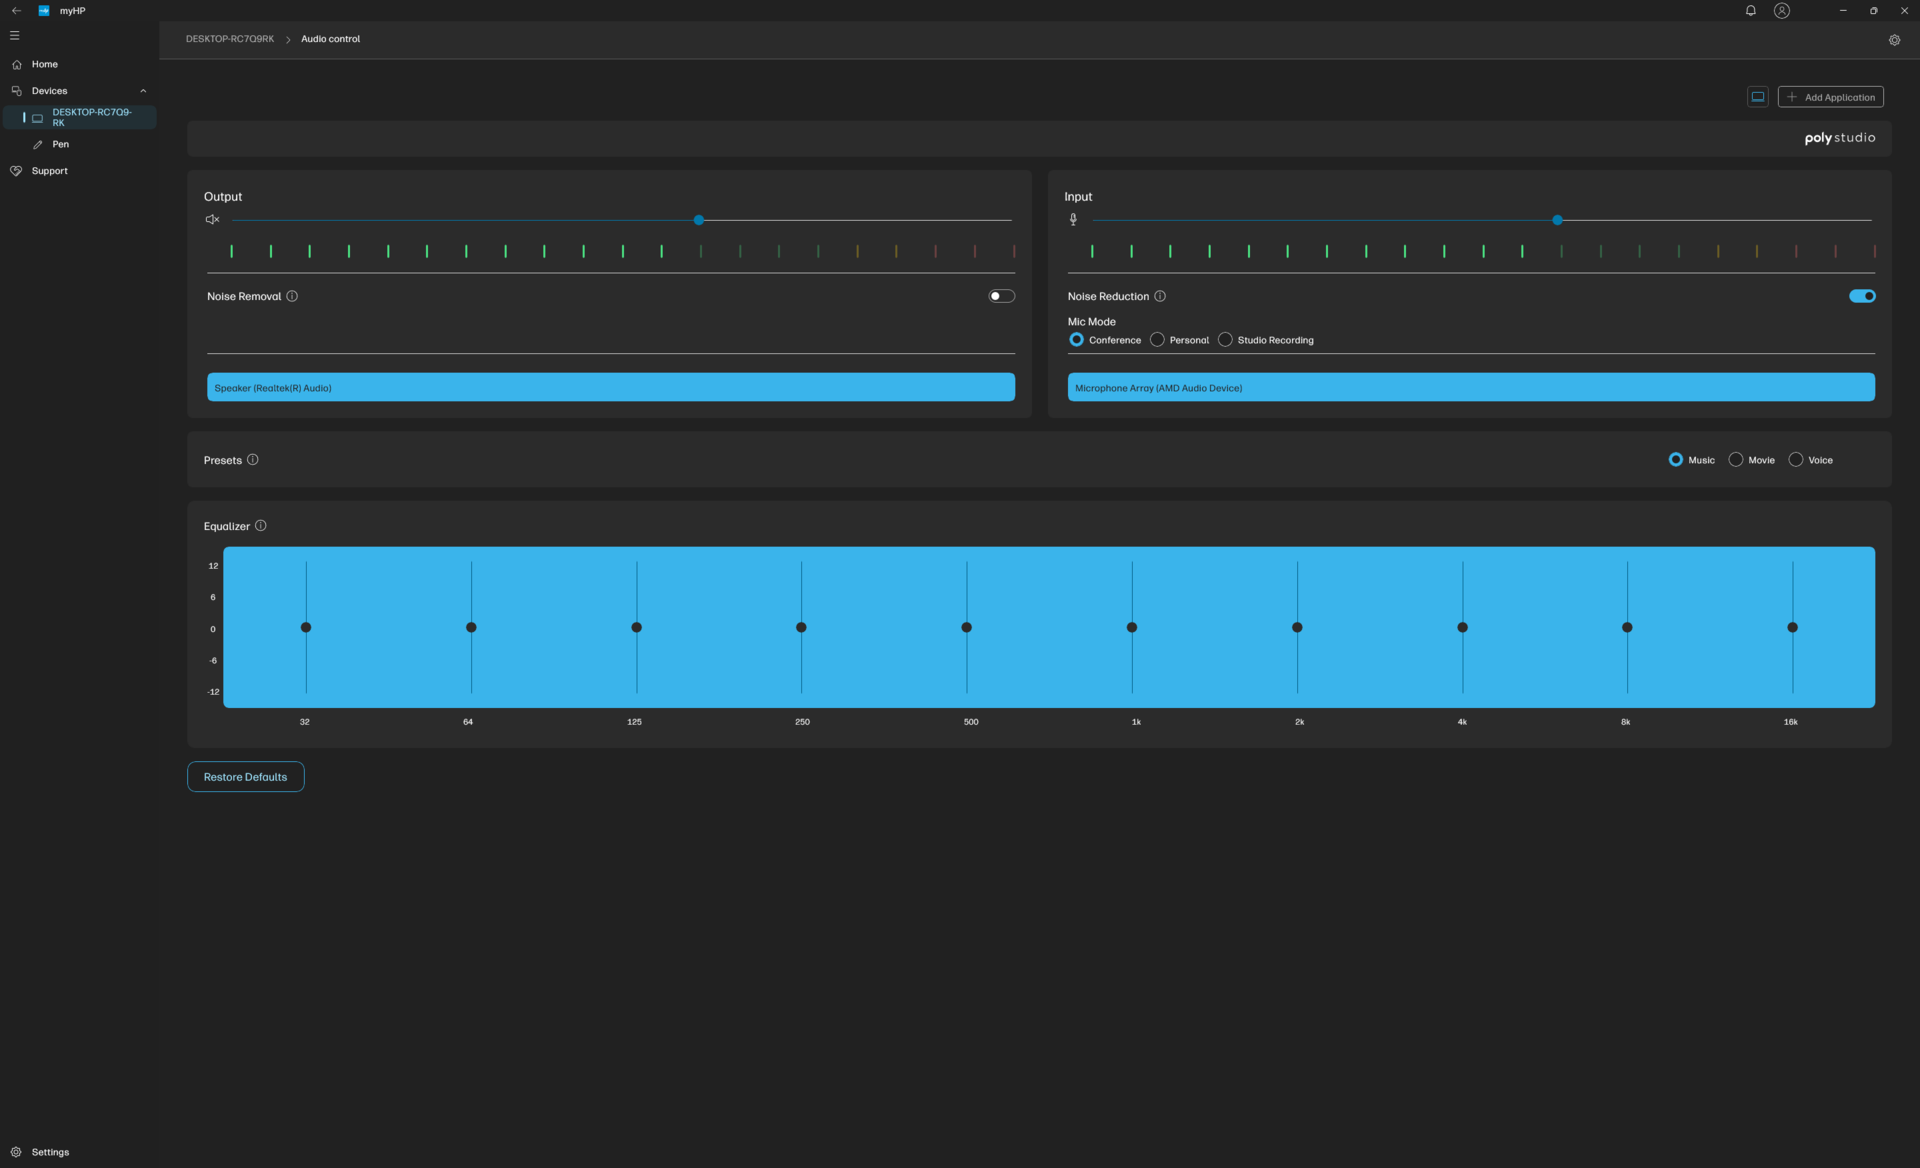Screen dimensions: 1920x1168
Task: Click Restore Defaults button
Action: (x=245, y=777)
